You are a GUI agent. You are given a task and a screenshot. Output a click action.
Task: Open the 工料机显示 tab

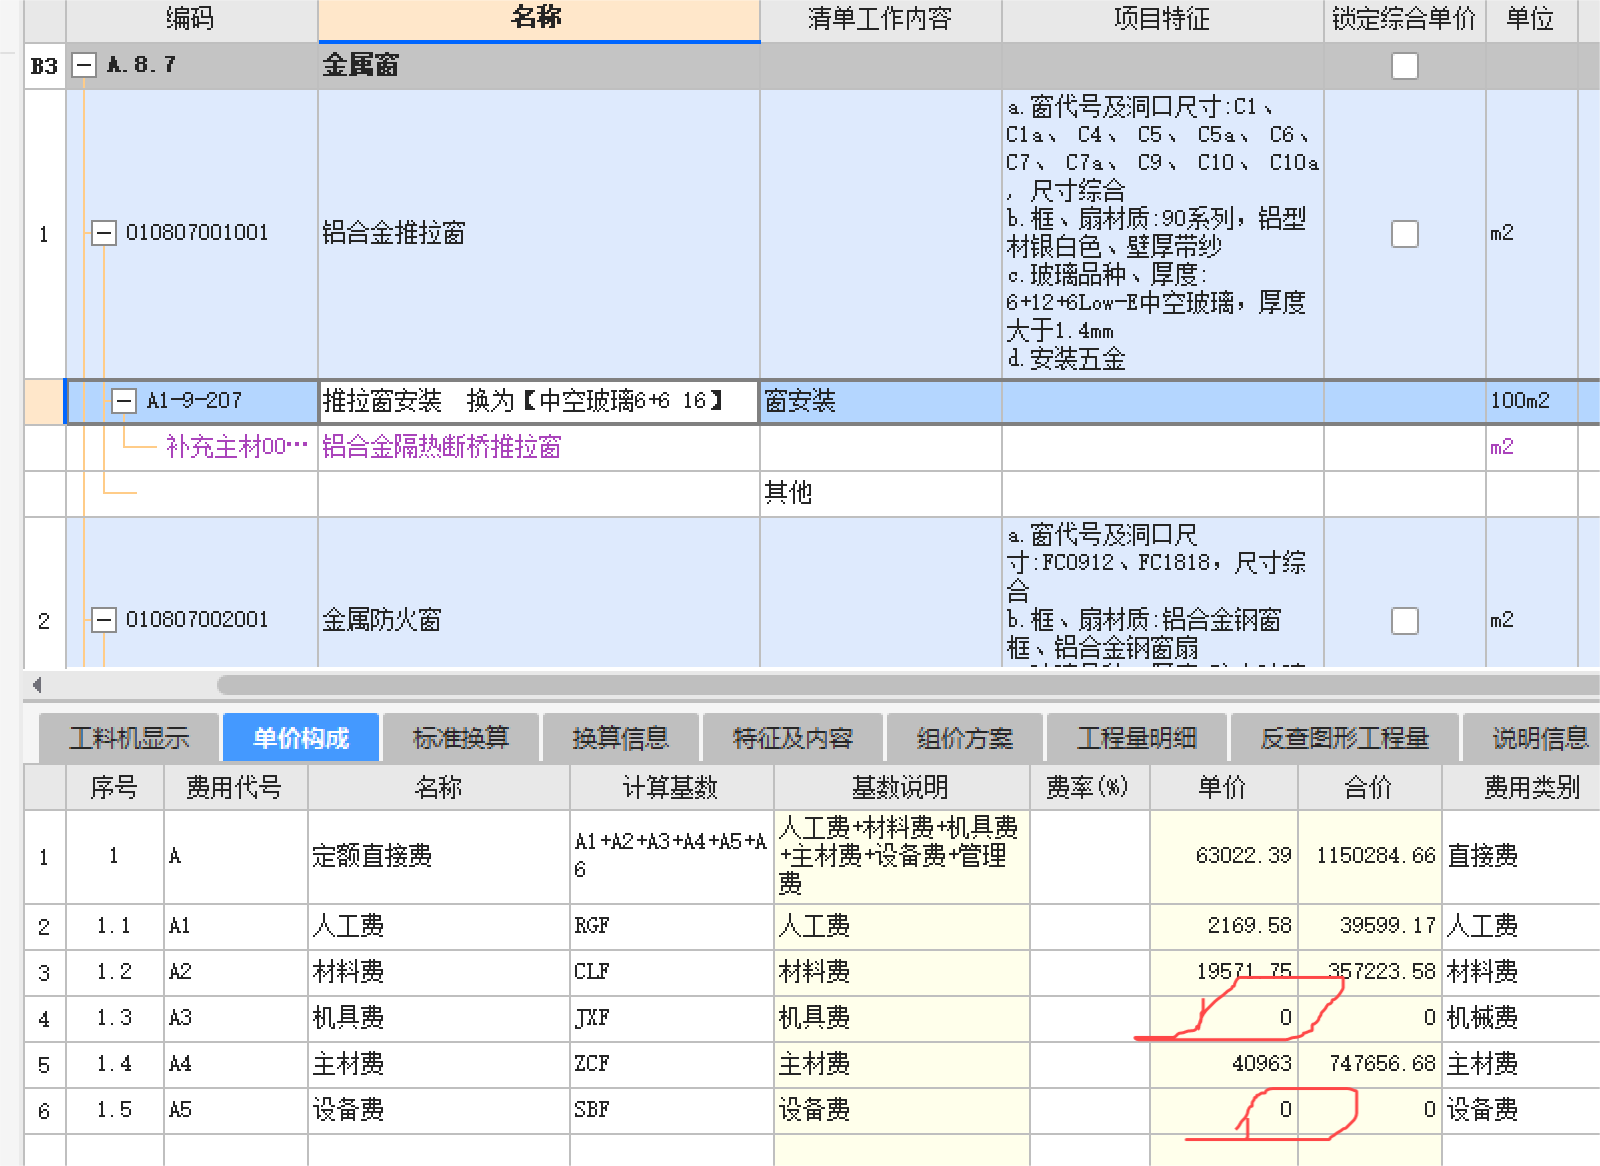(129, 738)
